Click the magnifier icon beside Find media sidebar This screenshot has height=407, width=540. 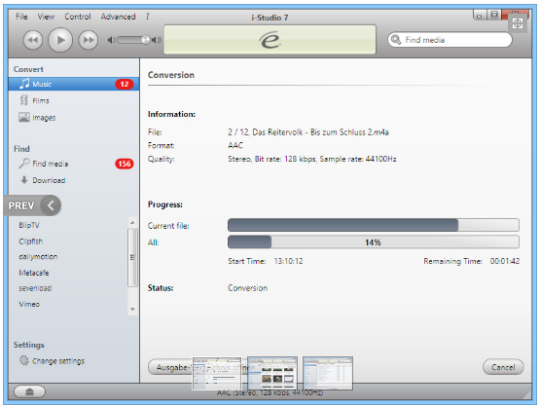[24, 163]
